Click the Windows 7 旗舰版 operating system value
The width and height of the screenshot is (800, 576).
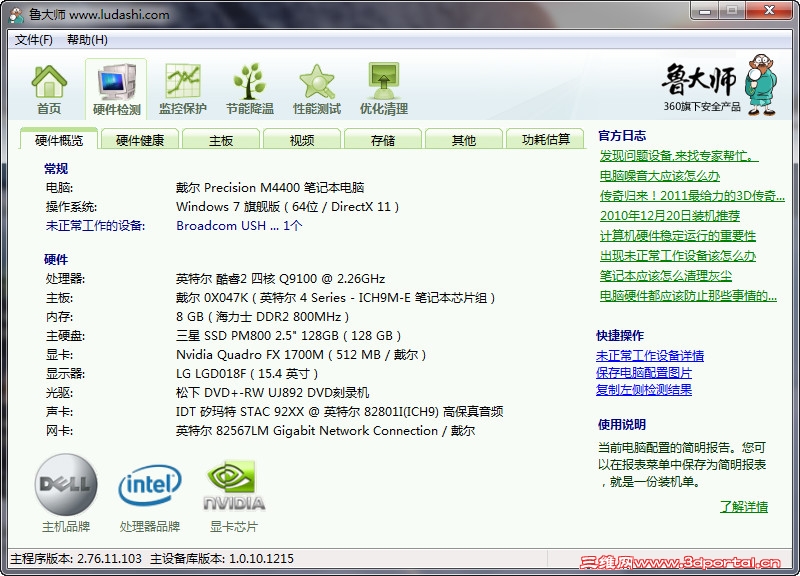tap(287, 207)
